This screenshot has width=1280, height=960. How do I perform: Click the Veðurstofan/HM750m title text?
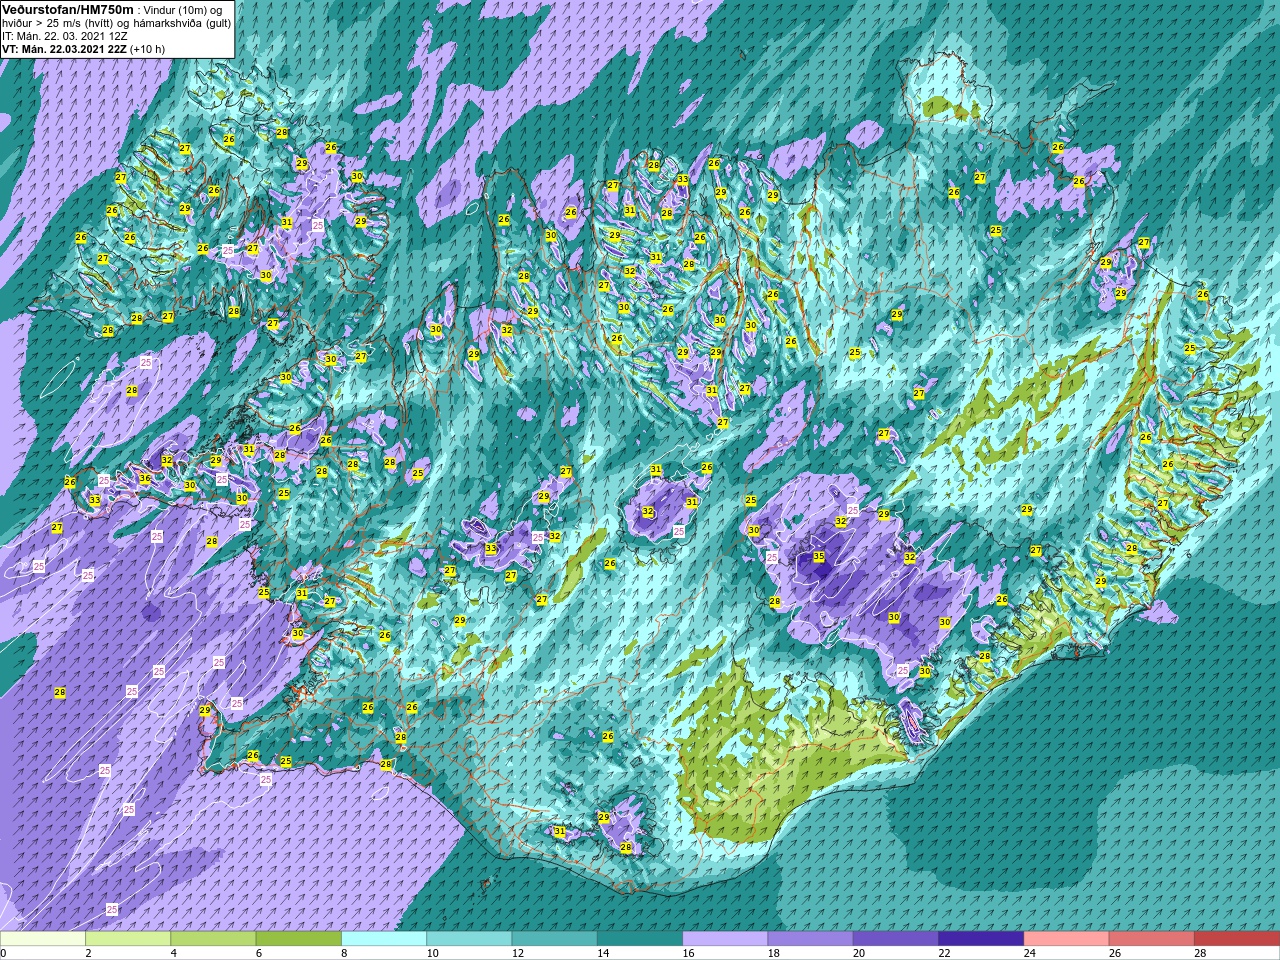click(67, 8)
